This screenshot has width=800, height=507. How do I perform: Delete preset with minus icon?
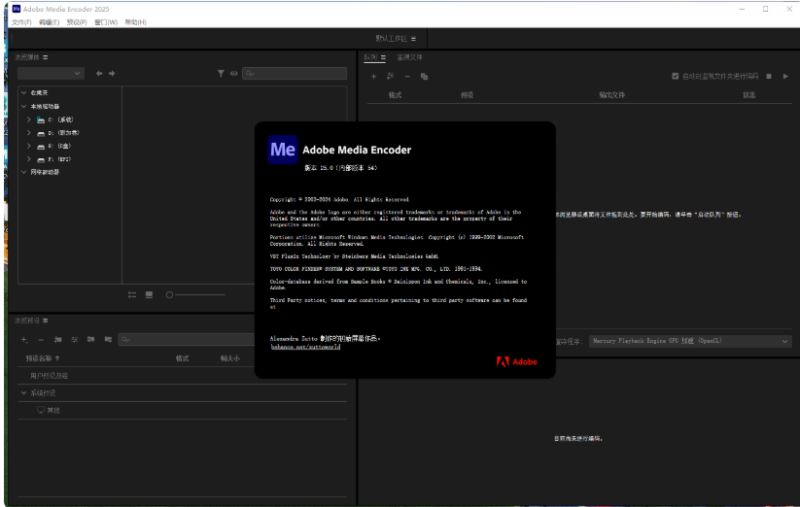pos(41,339)
